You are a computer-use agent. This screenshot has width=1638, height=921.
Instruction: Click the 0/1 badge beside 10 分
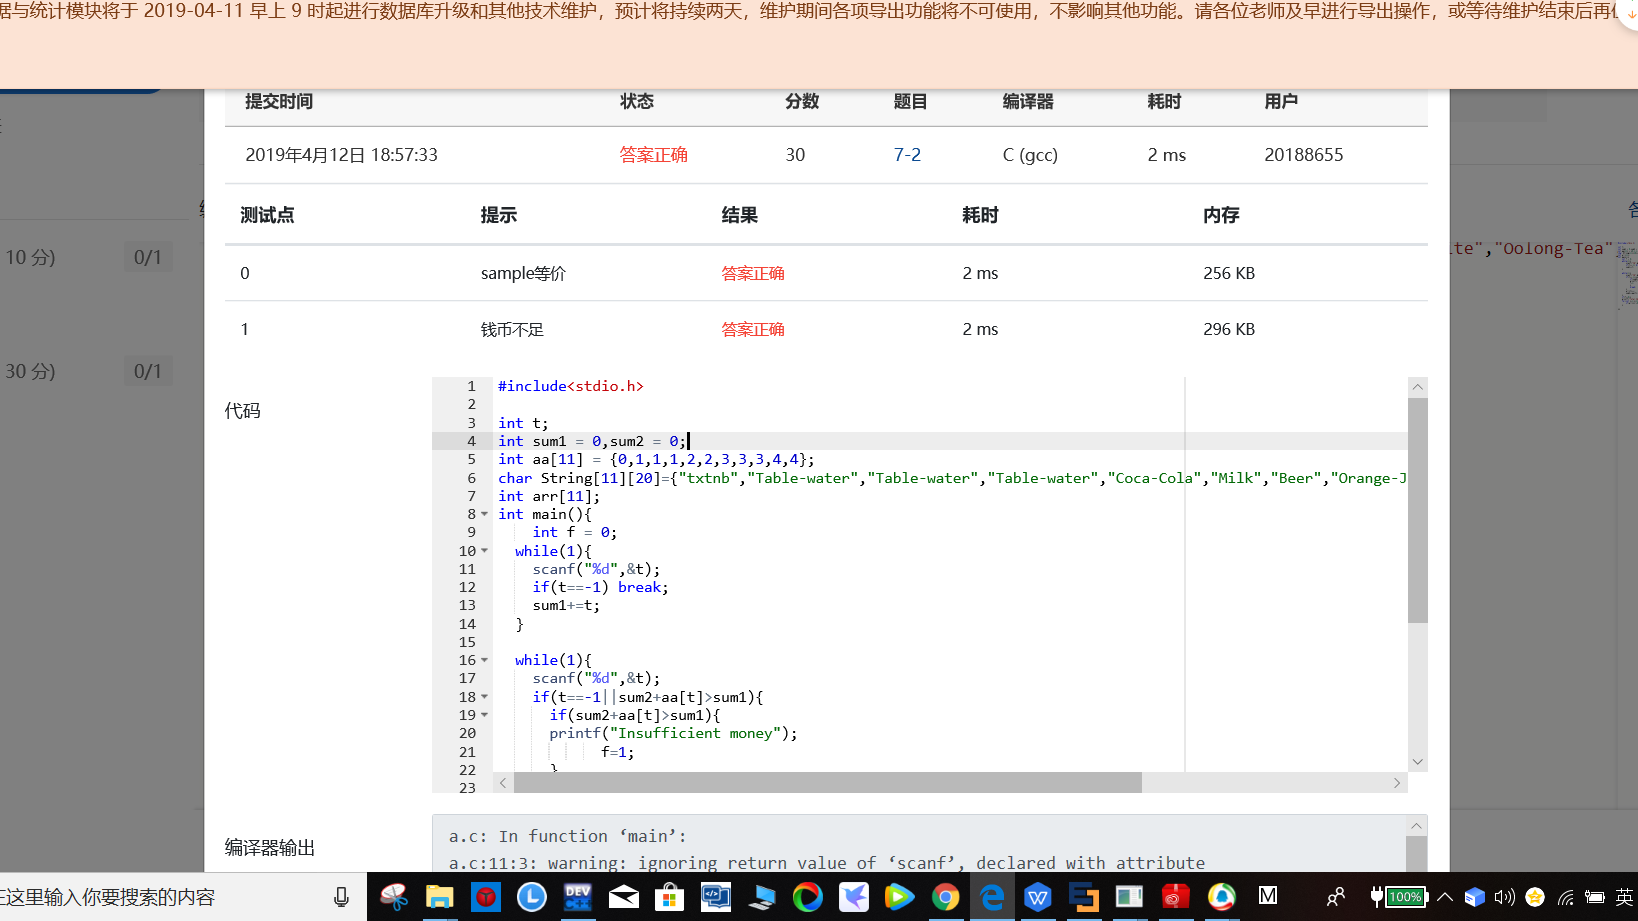[148, 257]
